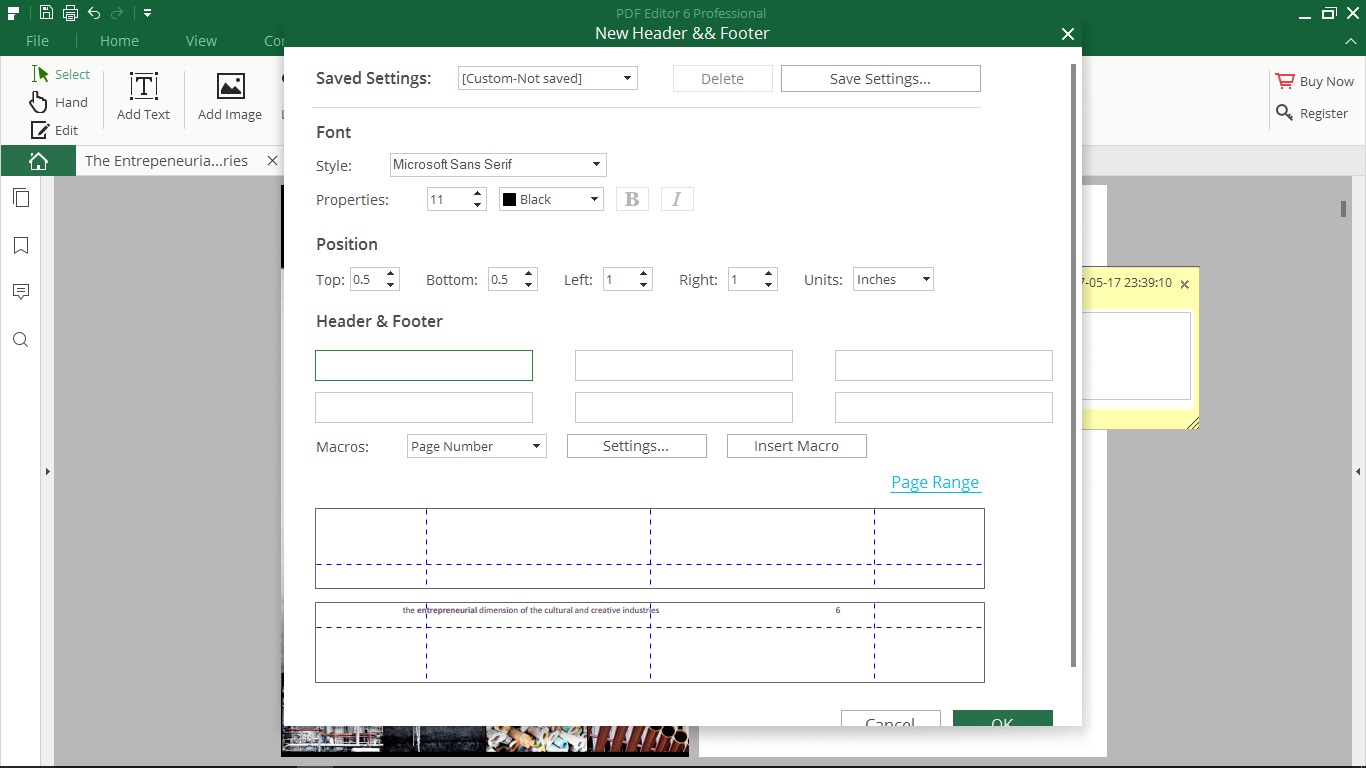1366x768 pixels.
Task: Select the Edit tool
Action: (57, 130)
